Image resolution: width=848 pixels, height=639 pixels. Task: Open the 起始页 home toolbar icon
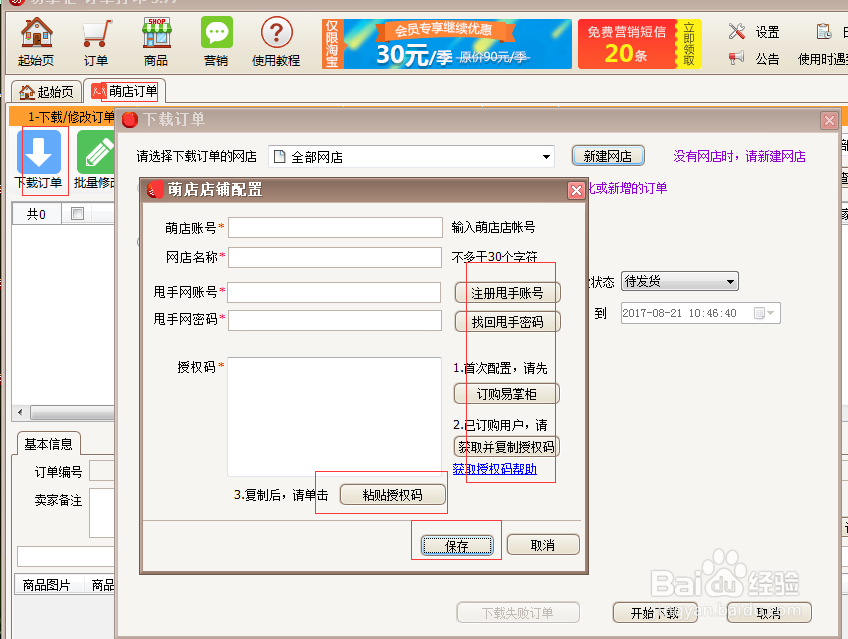pos(36,42)
